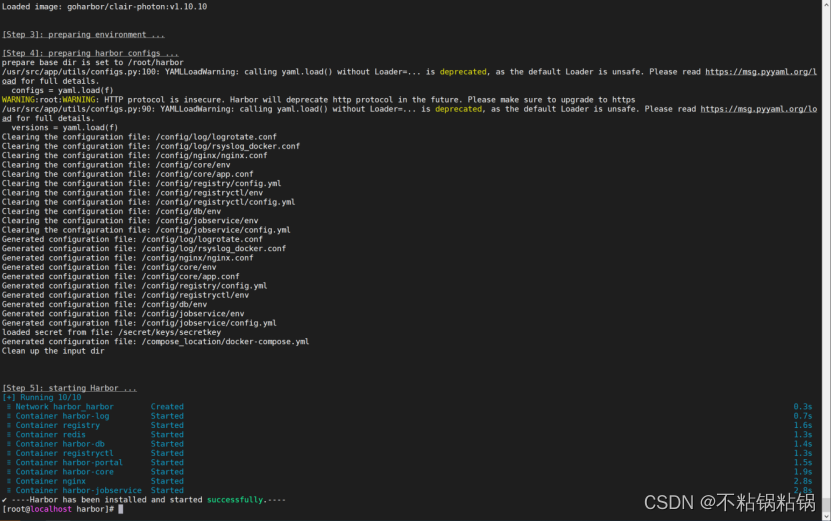The image size is (831, 522).
Task: Click the '[+] Running 10/10' status line
Action: coord(42,397)
